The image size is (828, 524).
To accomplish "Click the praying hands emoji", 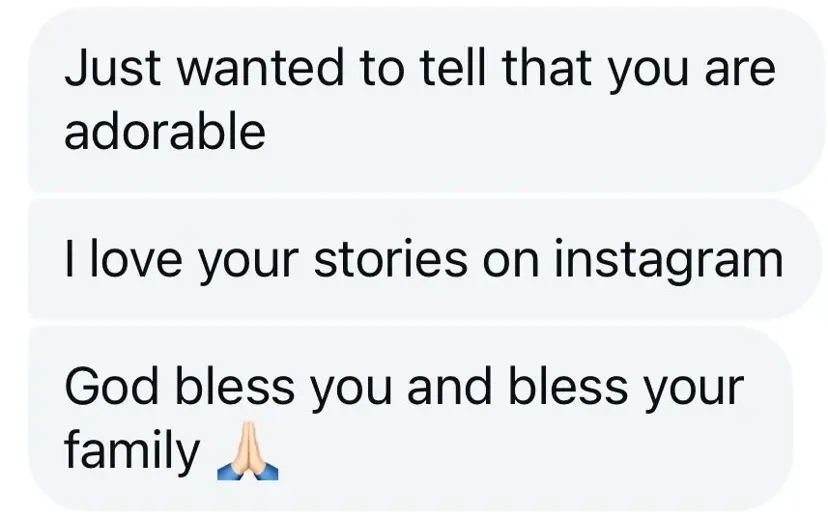I will (x=247, y=458).
